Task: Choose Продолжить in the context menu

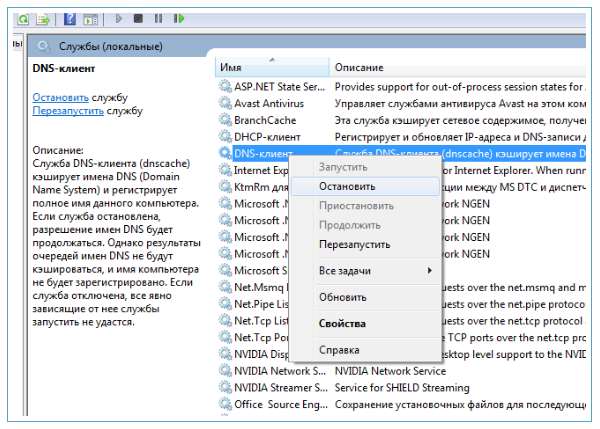Action: click(365, 225)
